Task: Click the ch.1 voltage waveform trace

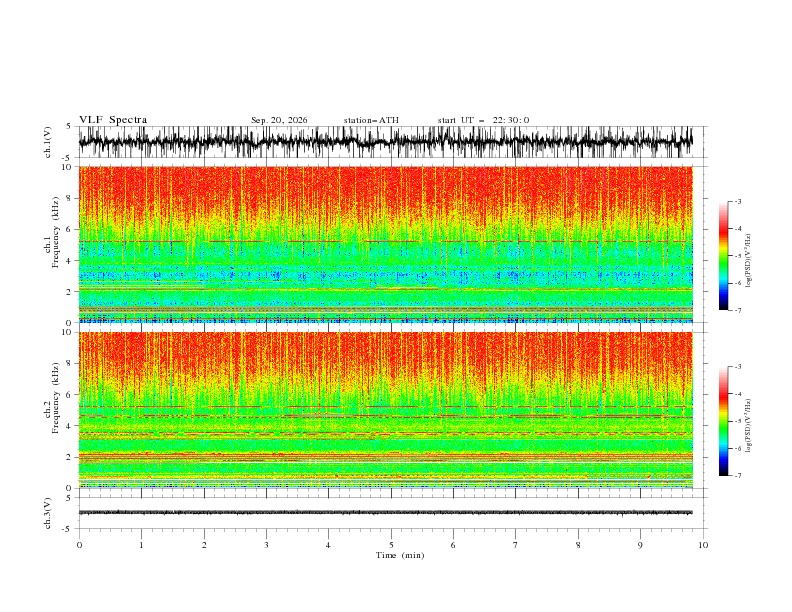Action: [x=385, y=142]
